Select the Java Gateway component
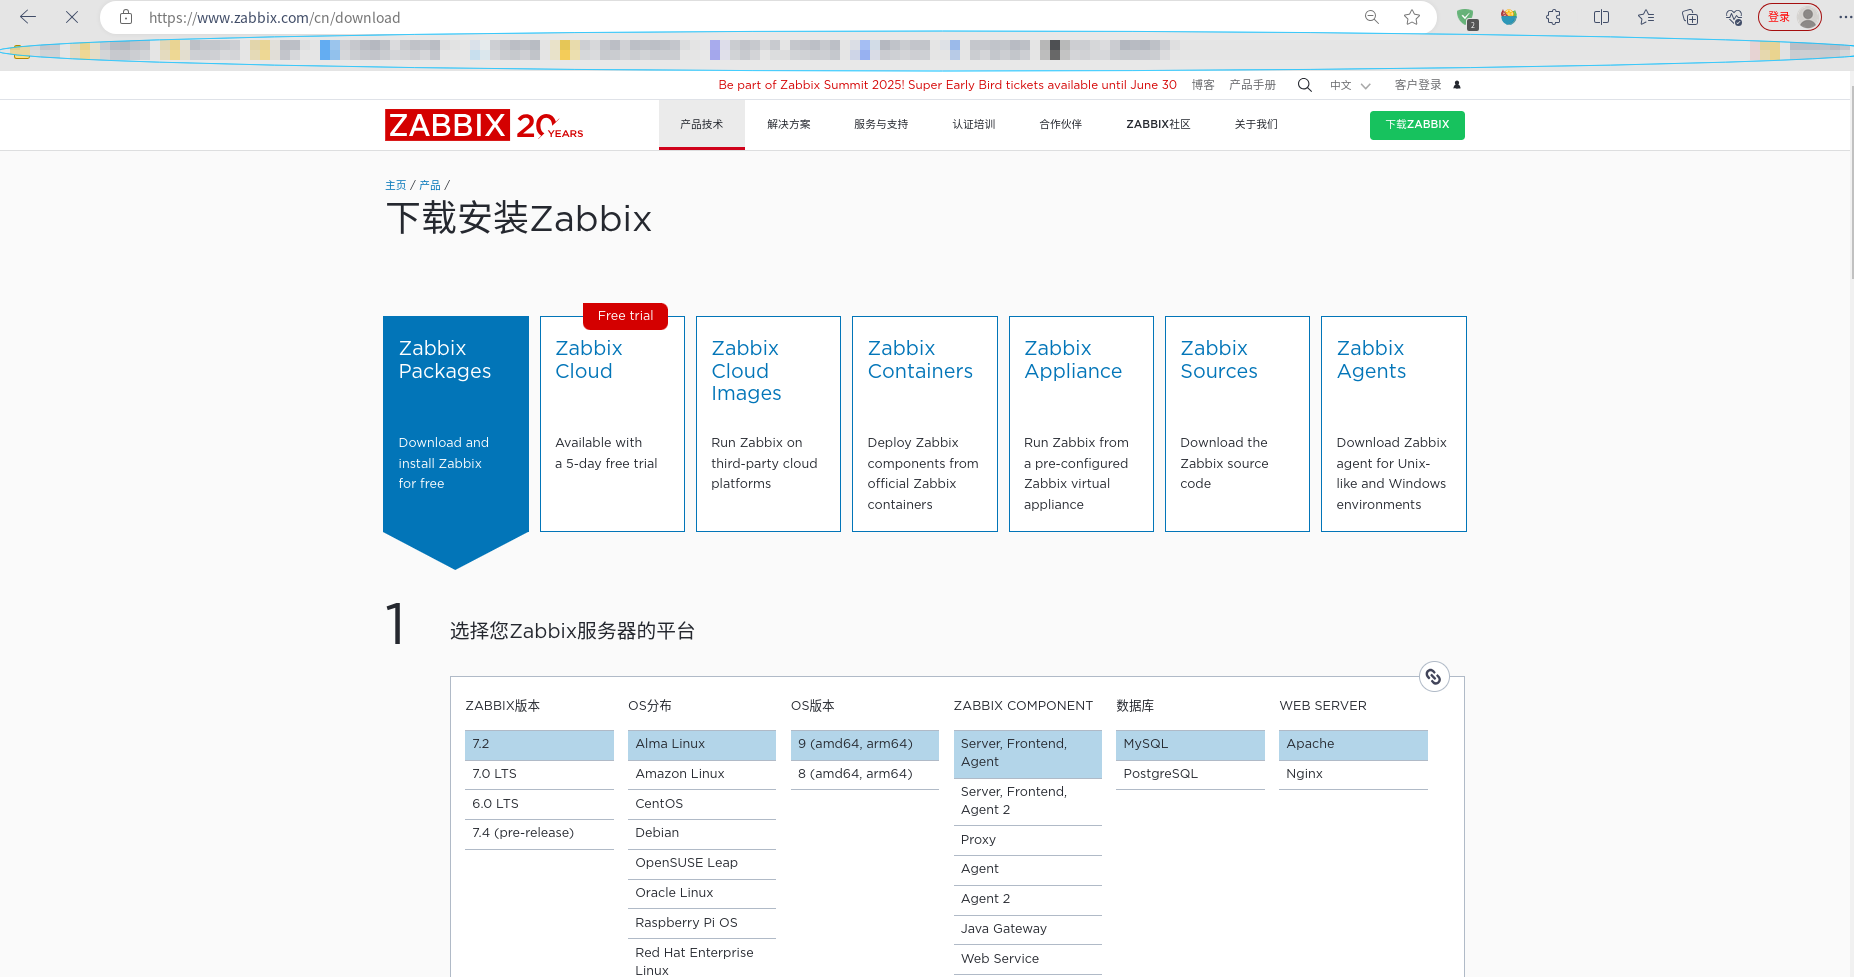 click(1028, 930)
